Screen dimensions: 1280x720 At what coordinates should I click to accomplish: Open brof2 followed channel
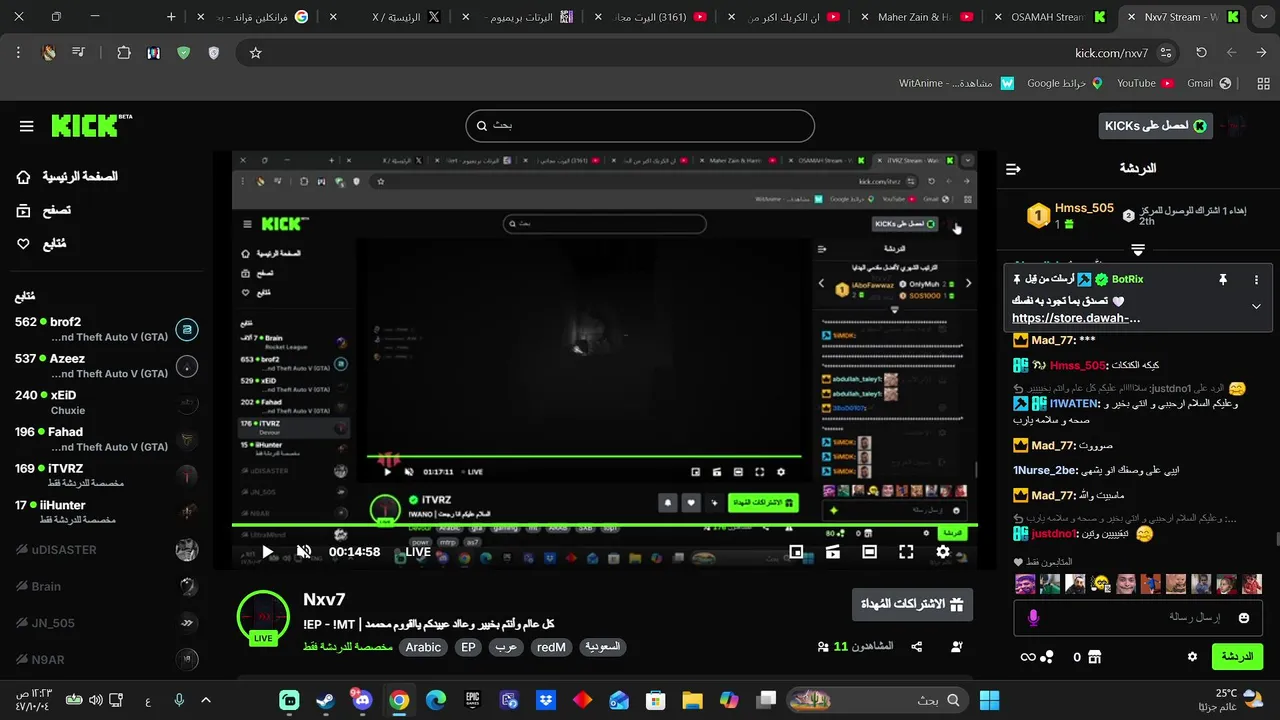(106, 329)
